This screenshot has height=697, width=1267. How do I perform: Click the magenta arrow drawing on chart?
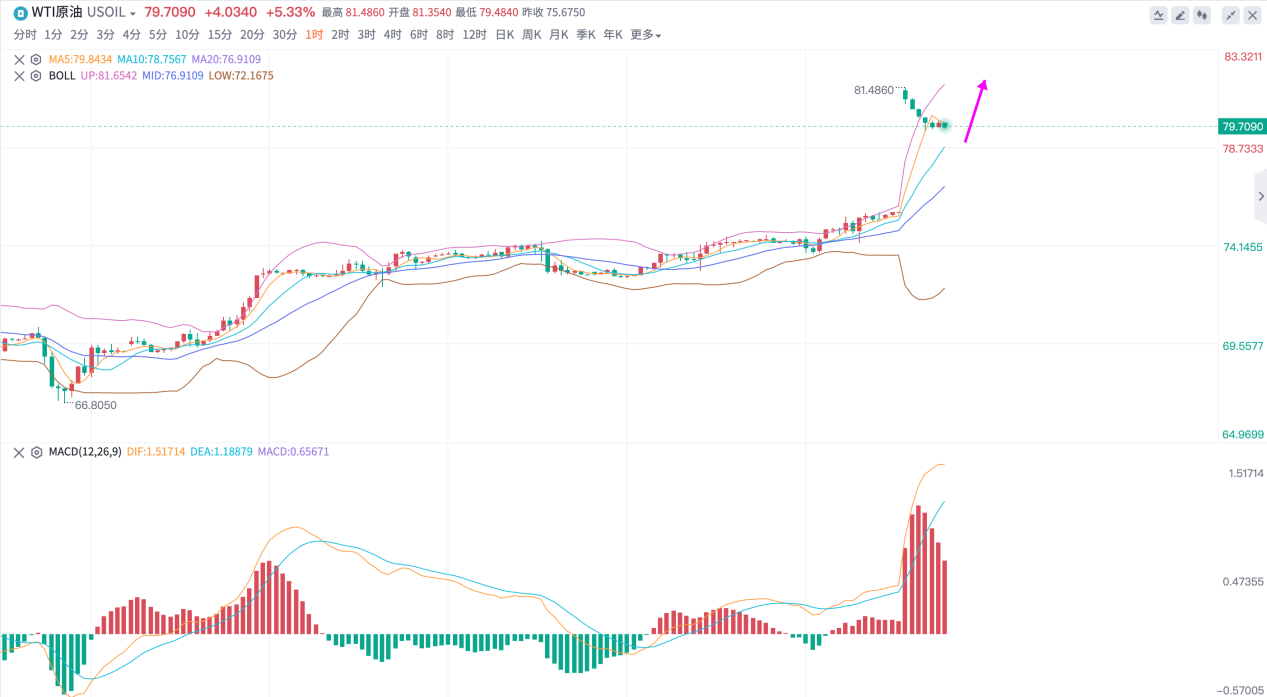click(976, 111)
